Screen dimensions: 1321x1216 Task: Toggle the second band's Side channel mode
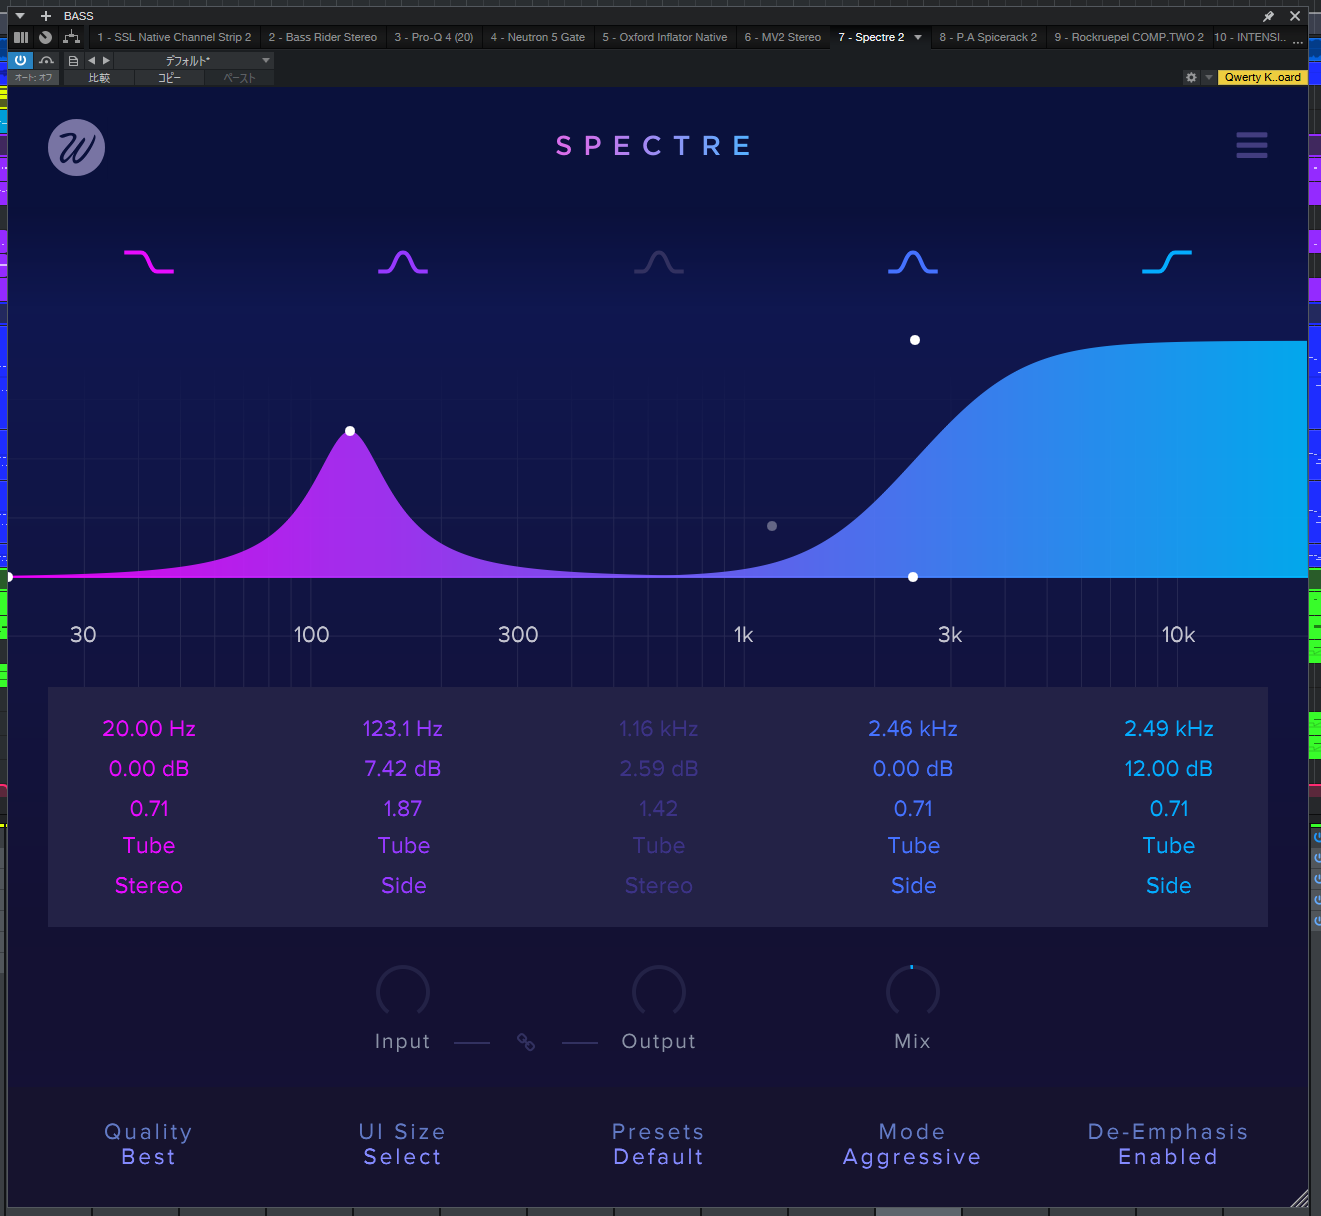403,886
